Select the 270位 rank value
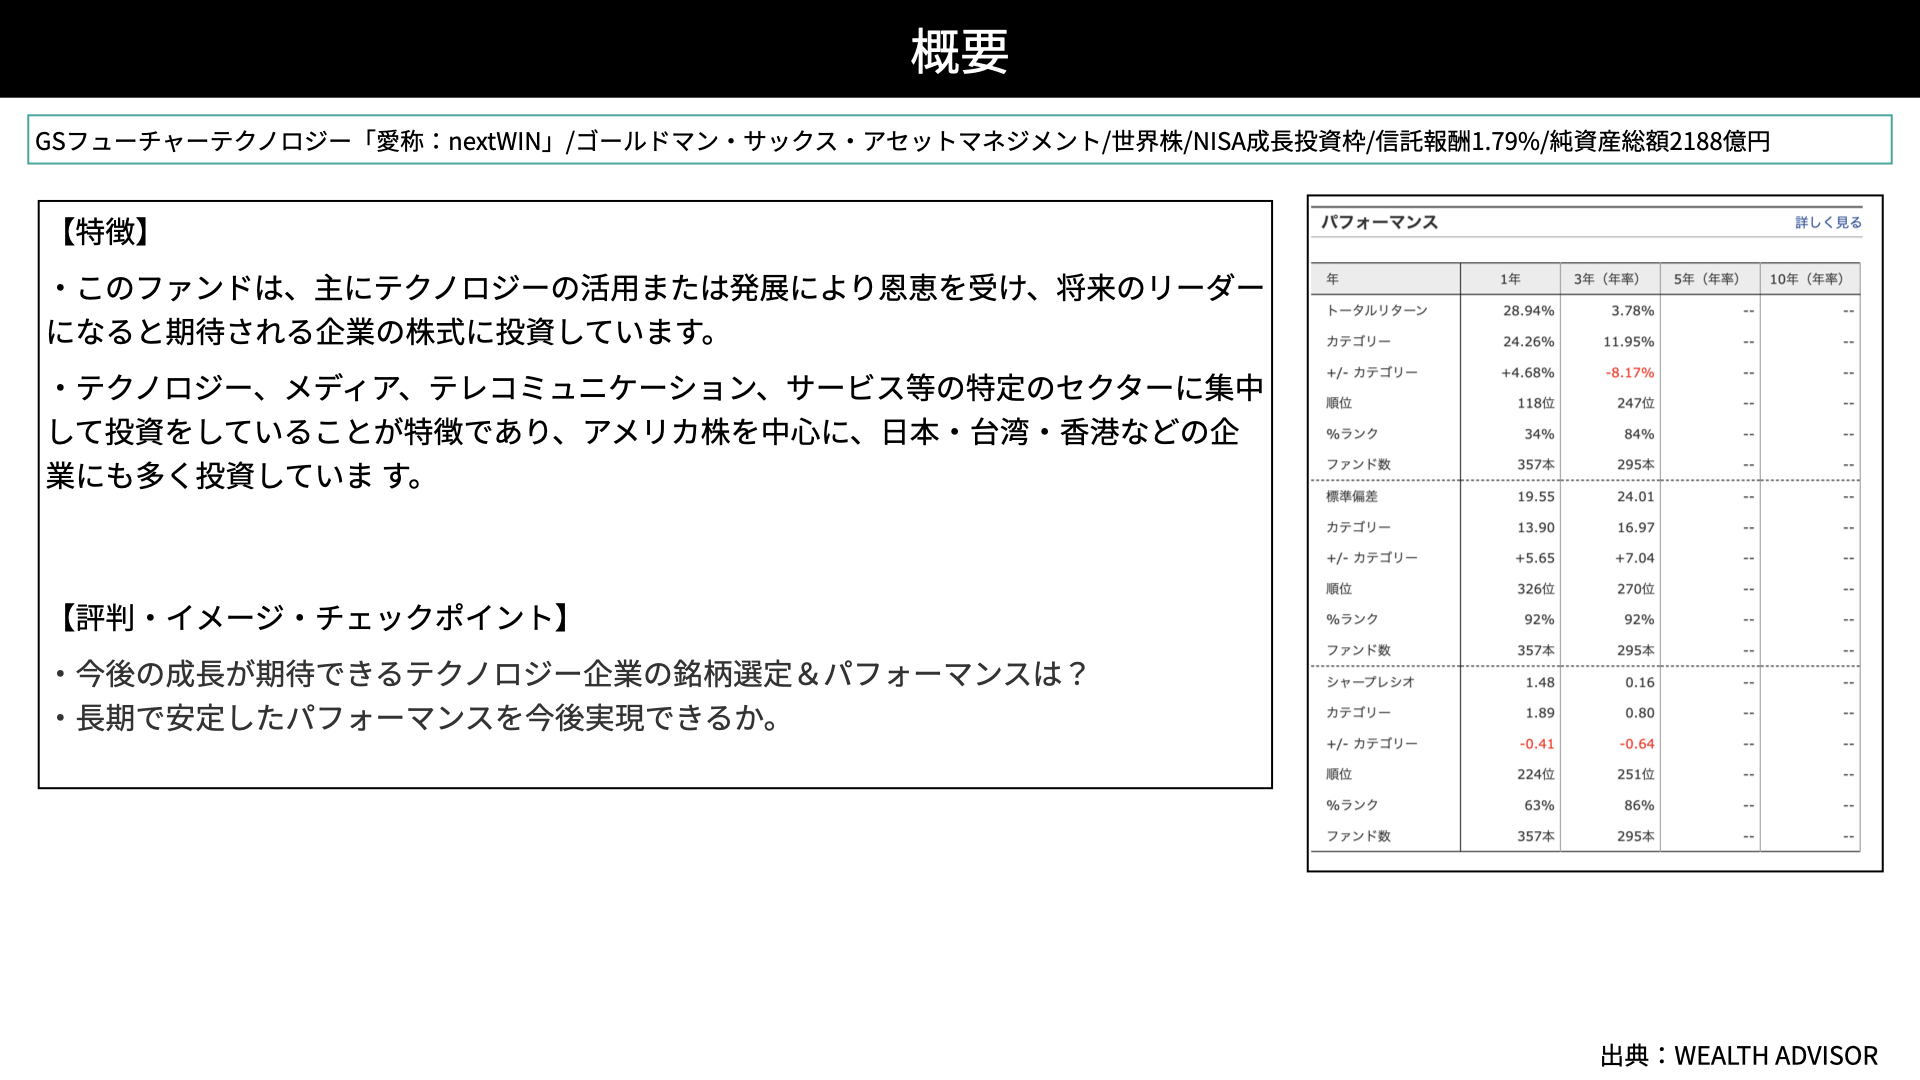 pyautogui.click(x=1636, y=590)
